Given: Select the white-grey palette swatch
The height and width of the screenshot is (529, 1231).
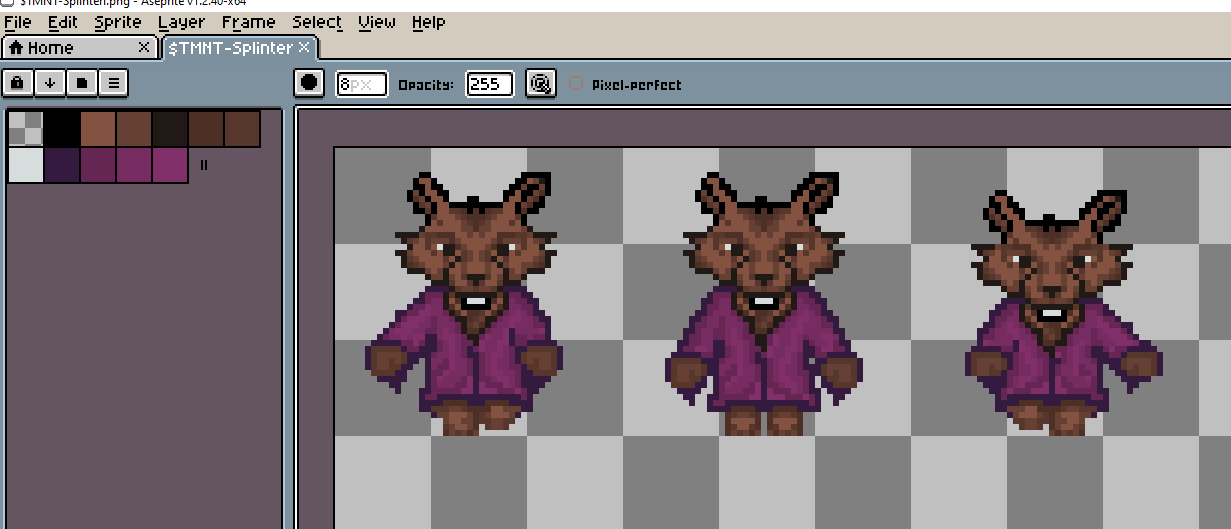Looking at the screenshot, I should pyautogui.click(x=25, y=164).
